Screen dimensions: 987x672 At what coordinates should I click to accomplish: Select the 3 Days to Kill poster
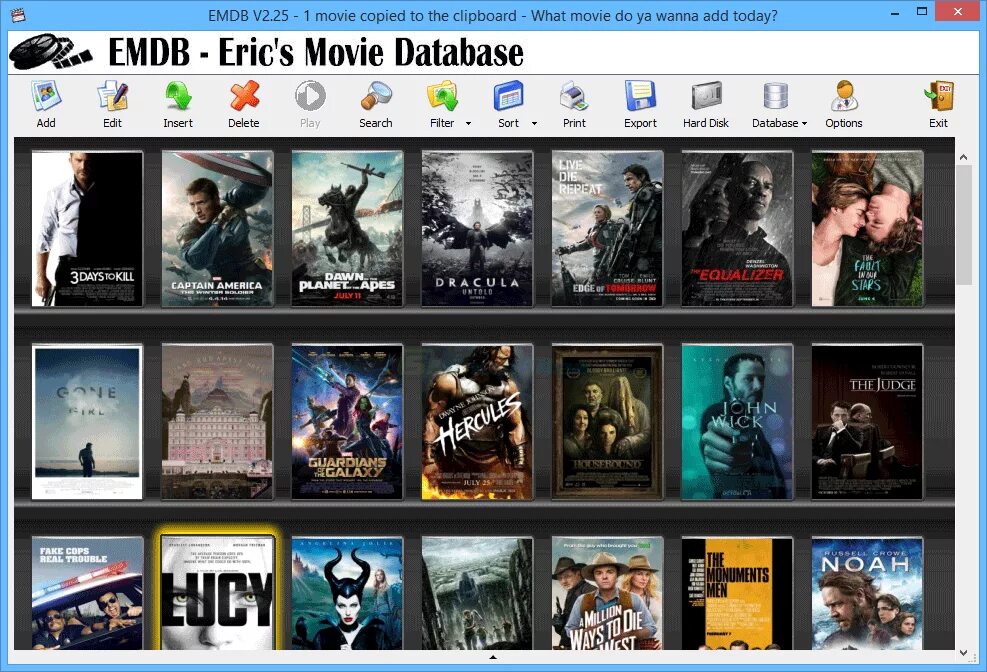point(87,229)
